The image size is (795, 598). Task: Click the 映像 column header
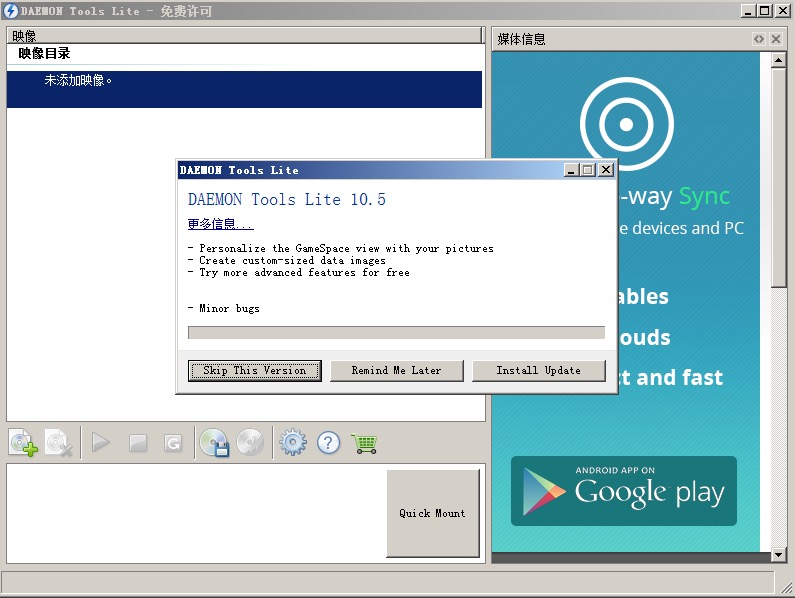(244, 36)
